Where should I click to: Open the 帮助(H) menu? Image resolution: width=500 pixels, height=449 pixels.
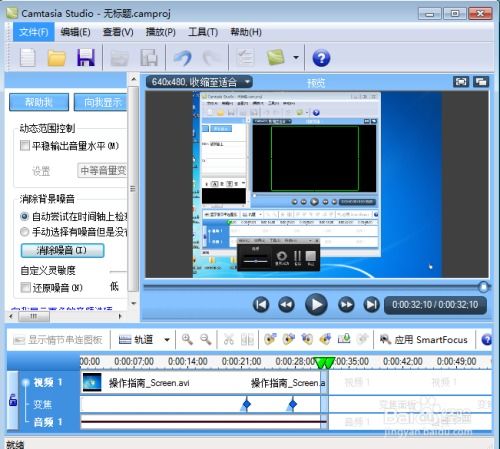coord(246,32)
